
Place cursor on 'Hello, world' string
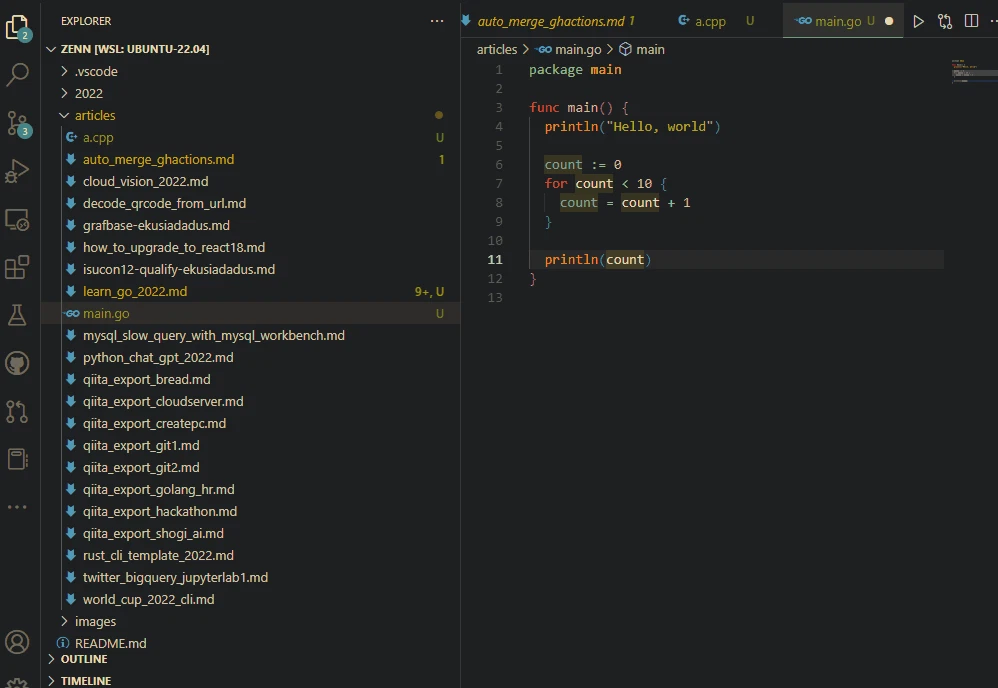click(x=659, y=127)
